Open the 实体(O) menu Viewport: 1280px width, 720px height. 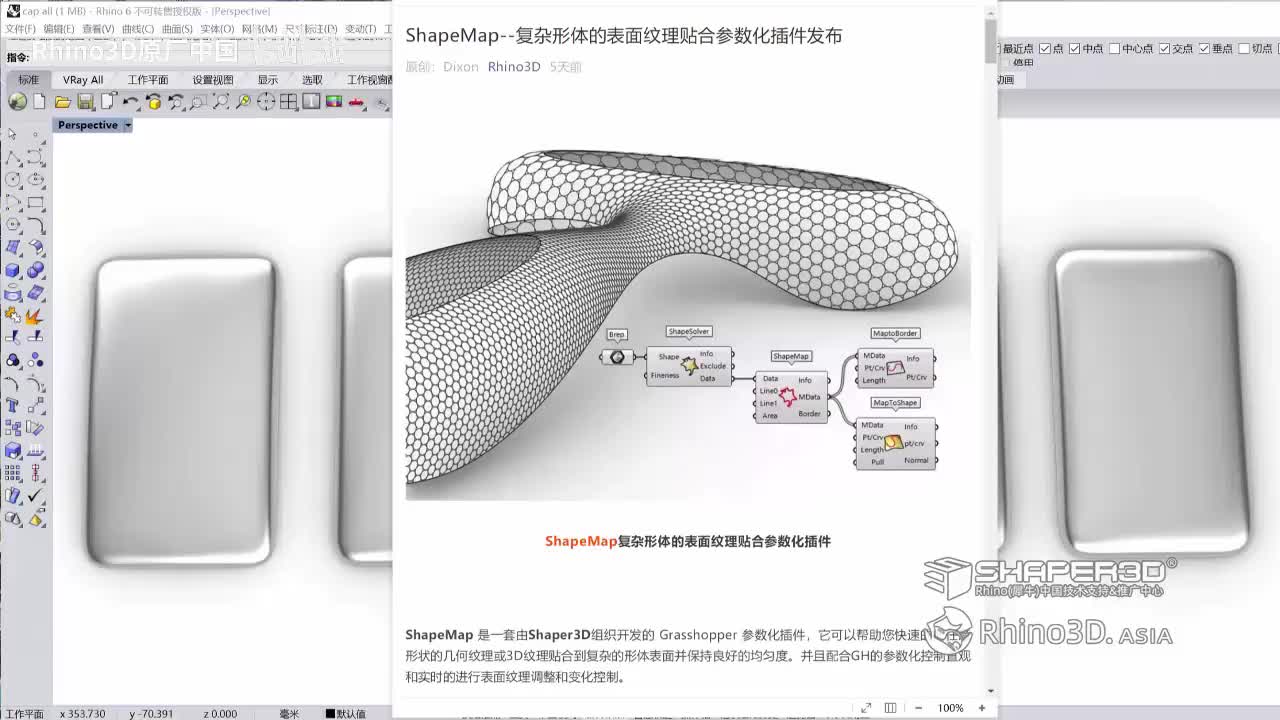tap(217, 29)
